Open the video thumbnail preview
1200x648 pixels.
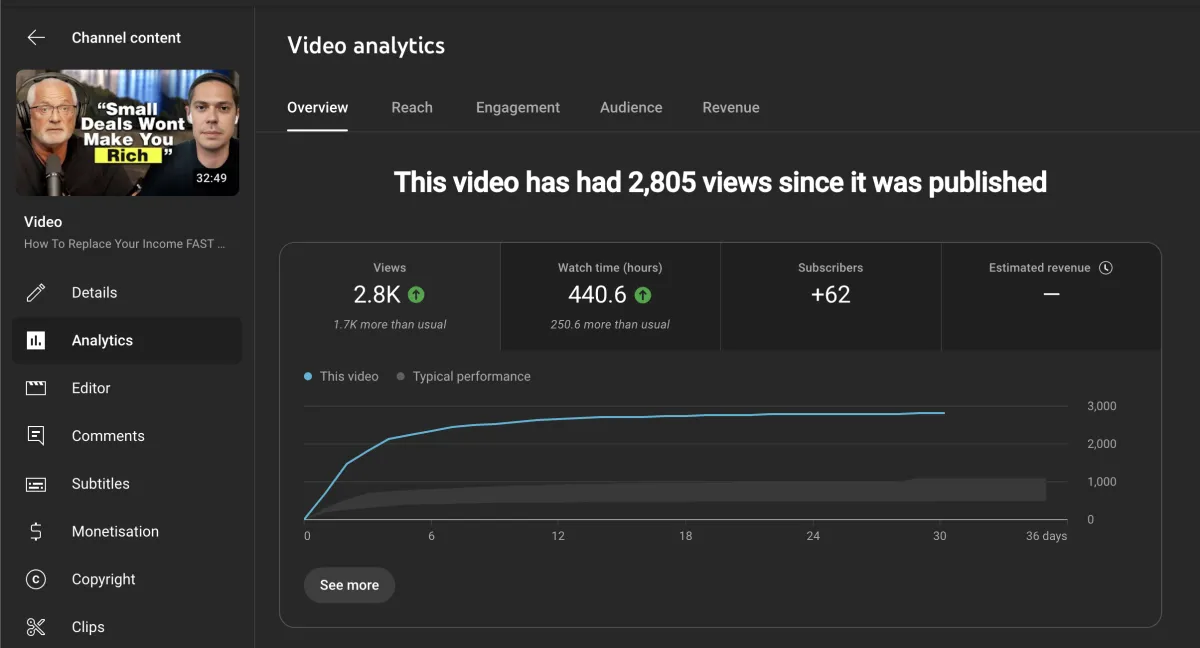127,132
